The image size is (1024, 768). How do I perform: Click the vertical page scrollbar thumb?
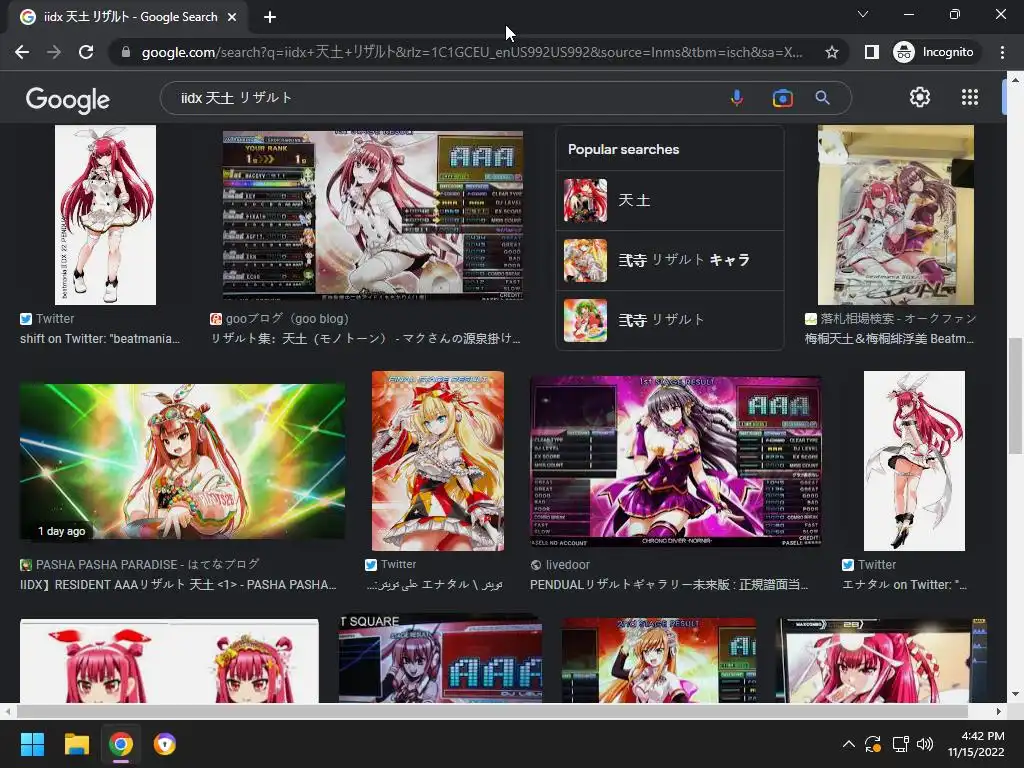1015,395
